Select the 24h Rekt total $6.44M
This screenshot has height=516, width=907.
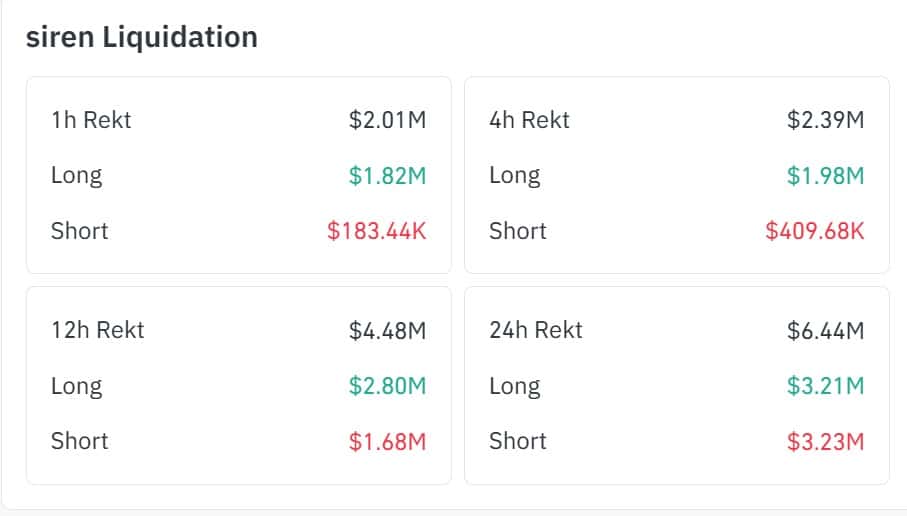click(825, 331)
